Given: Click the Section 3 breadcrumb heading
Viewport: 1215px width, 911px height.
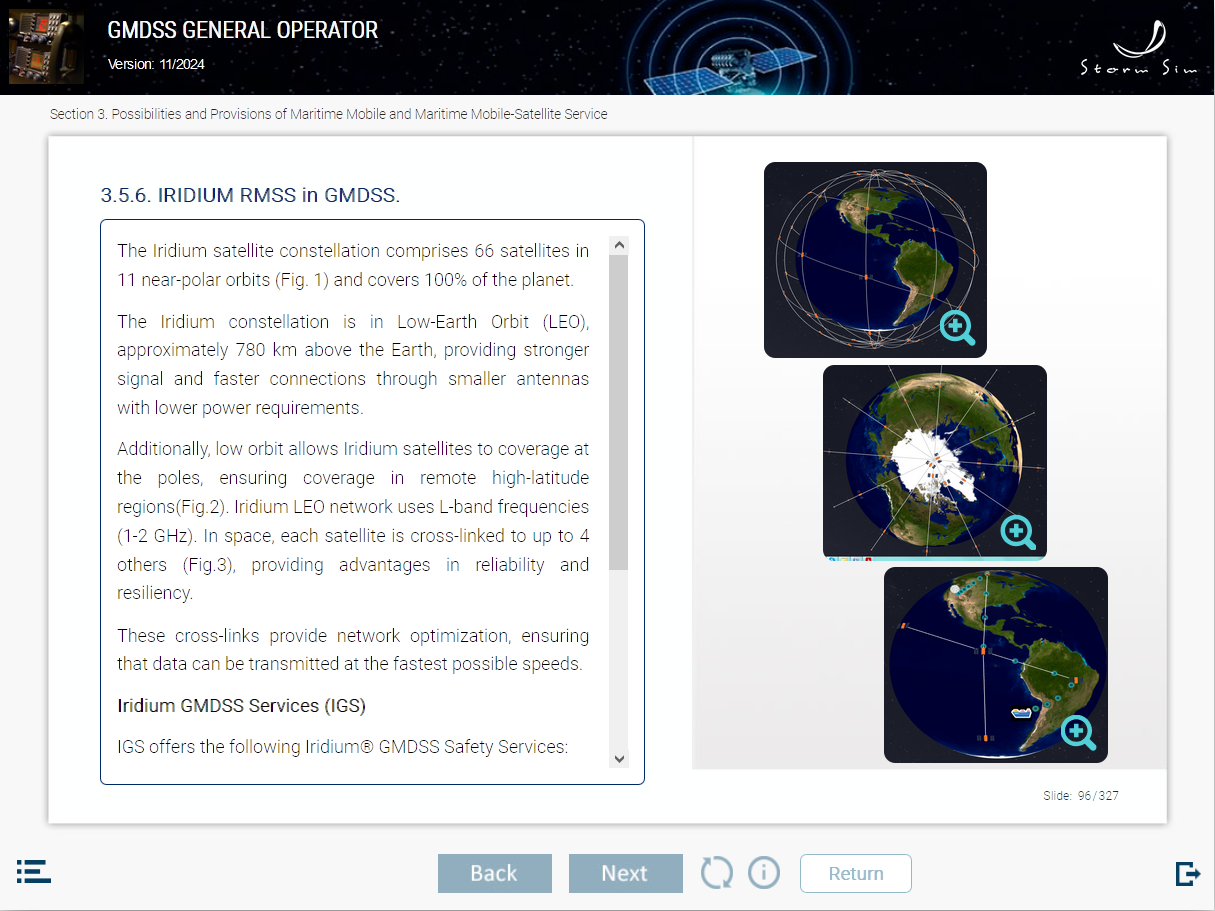Looking at the screenshot, I should (x=328, y=114).
